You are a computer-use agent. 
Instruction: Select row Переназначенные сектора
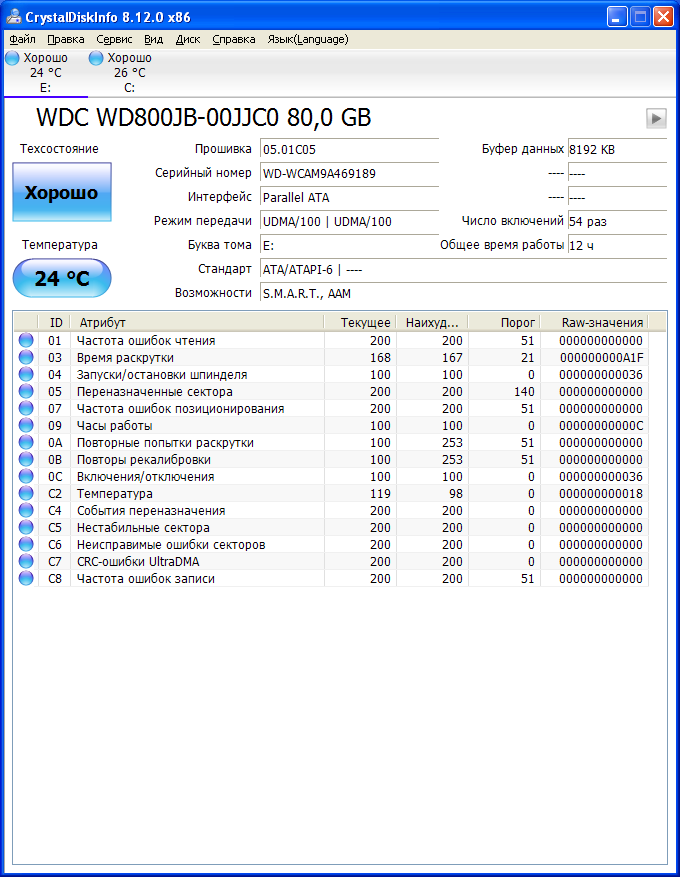coord(331,392)
